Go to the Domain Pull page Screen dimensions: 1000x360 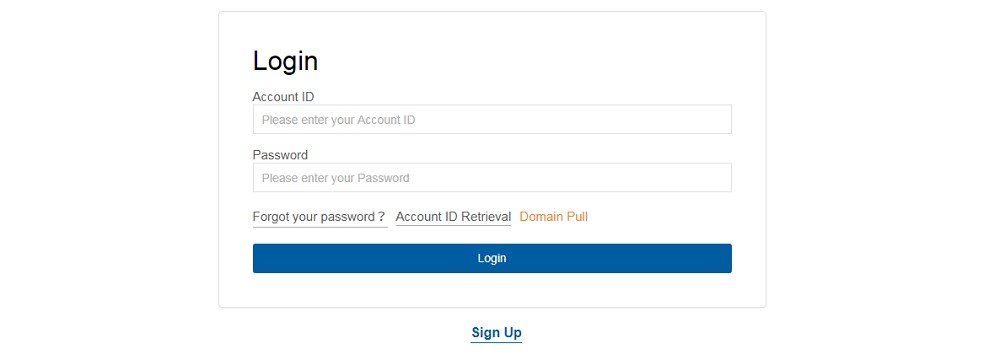pos(554,217)
